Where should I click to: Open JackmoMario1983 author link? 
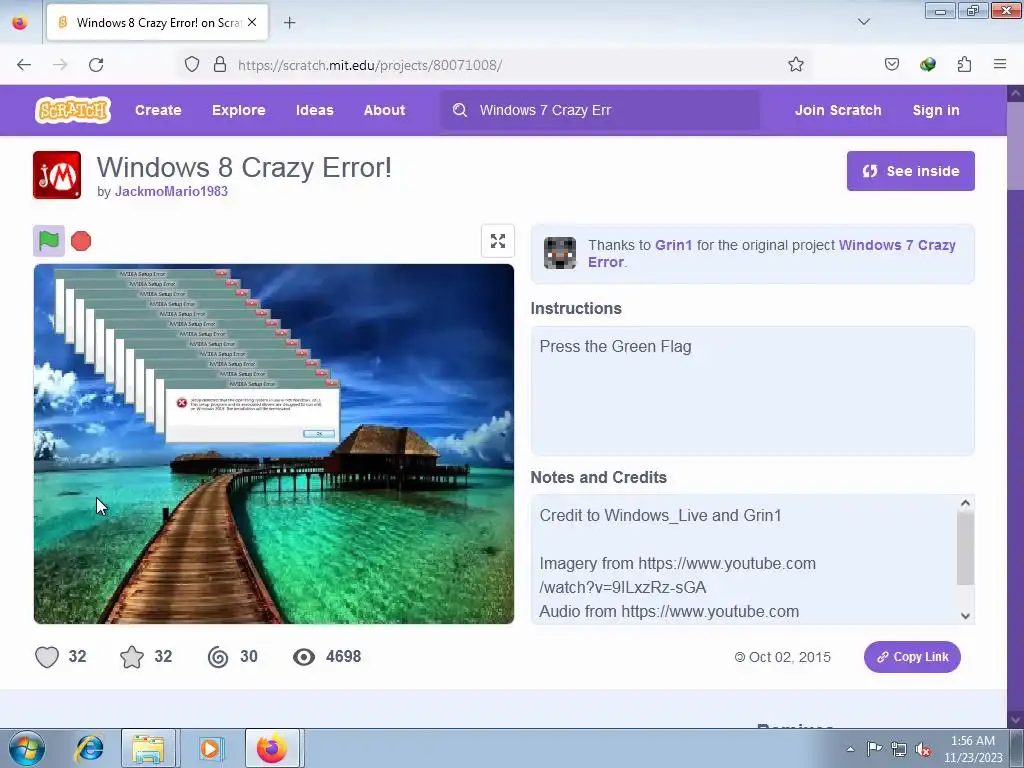pos(171,191)
